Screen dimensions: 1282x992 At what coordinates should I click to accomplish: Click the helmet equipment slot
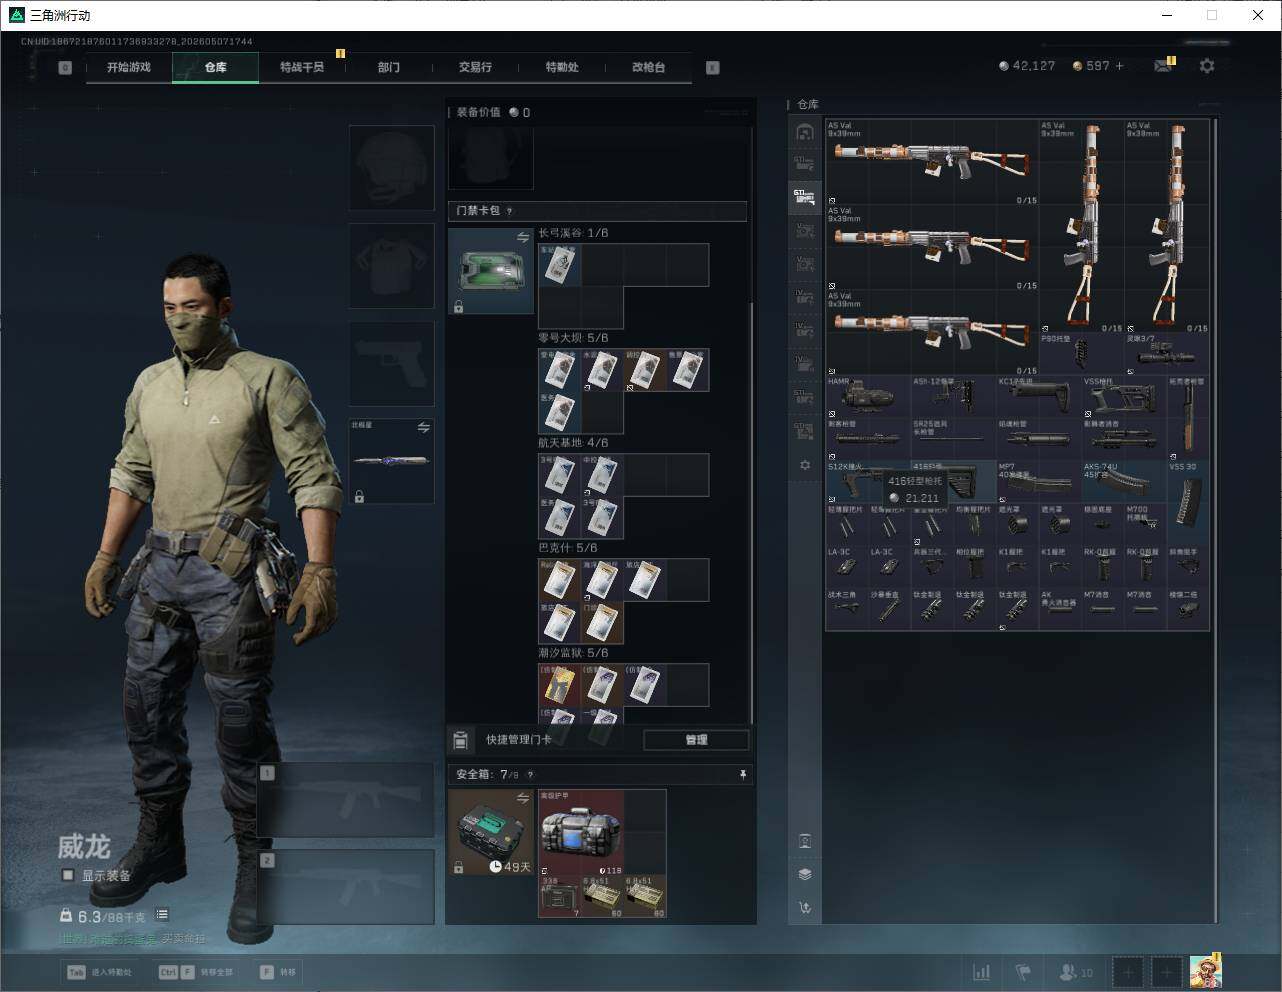click(391, 167)
